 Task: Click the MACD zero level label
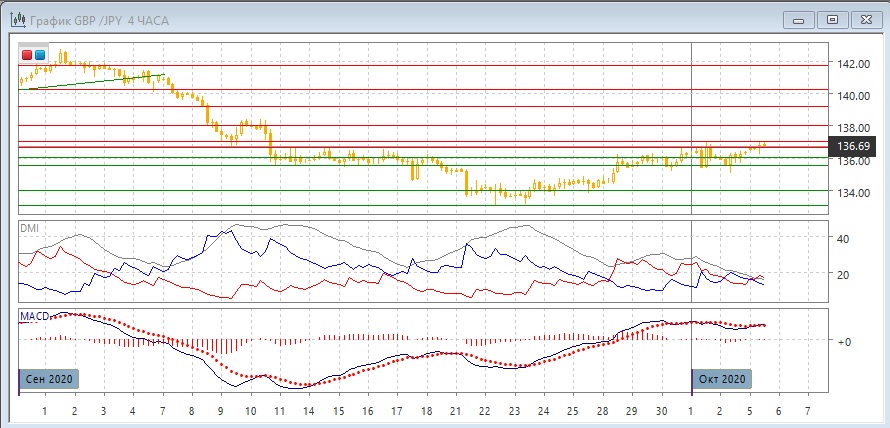(x=844, y=342)
